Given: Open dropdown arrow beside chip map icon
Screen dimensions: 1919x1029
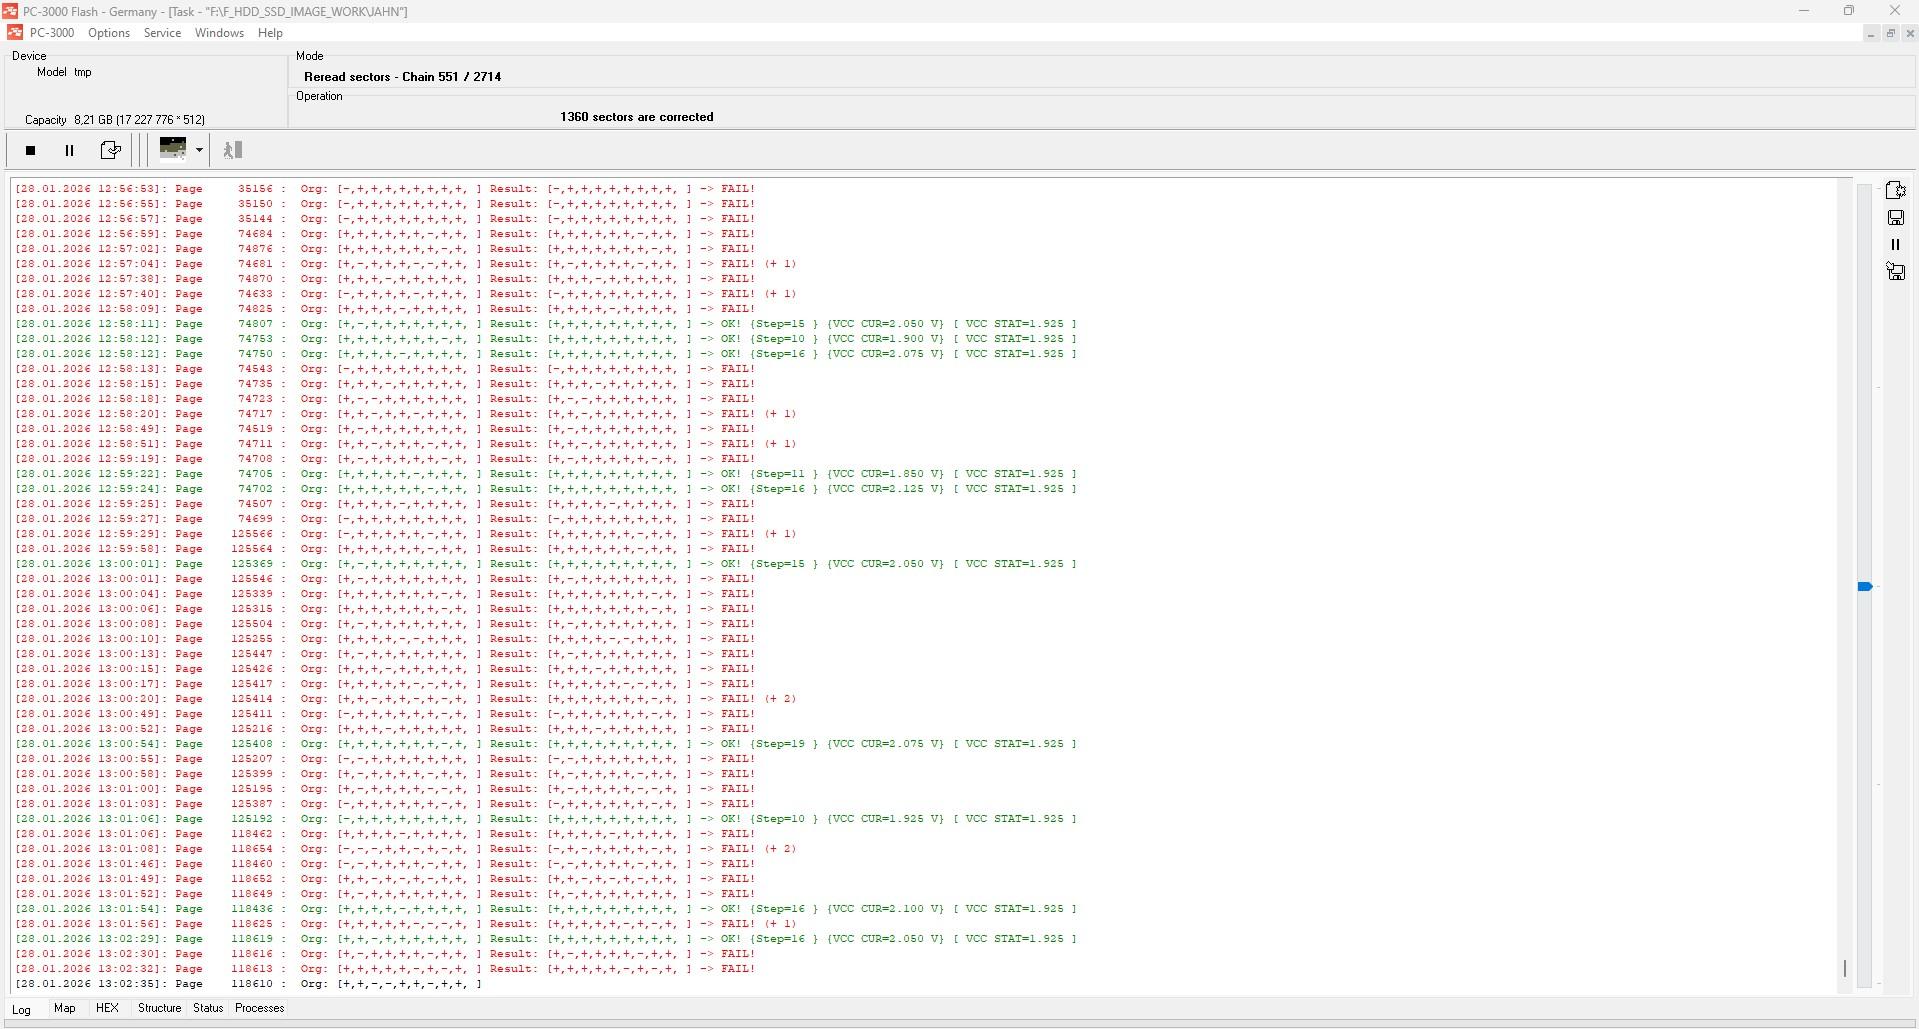Looking at the screenshot, I should tap(199, 150).
